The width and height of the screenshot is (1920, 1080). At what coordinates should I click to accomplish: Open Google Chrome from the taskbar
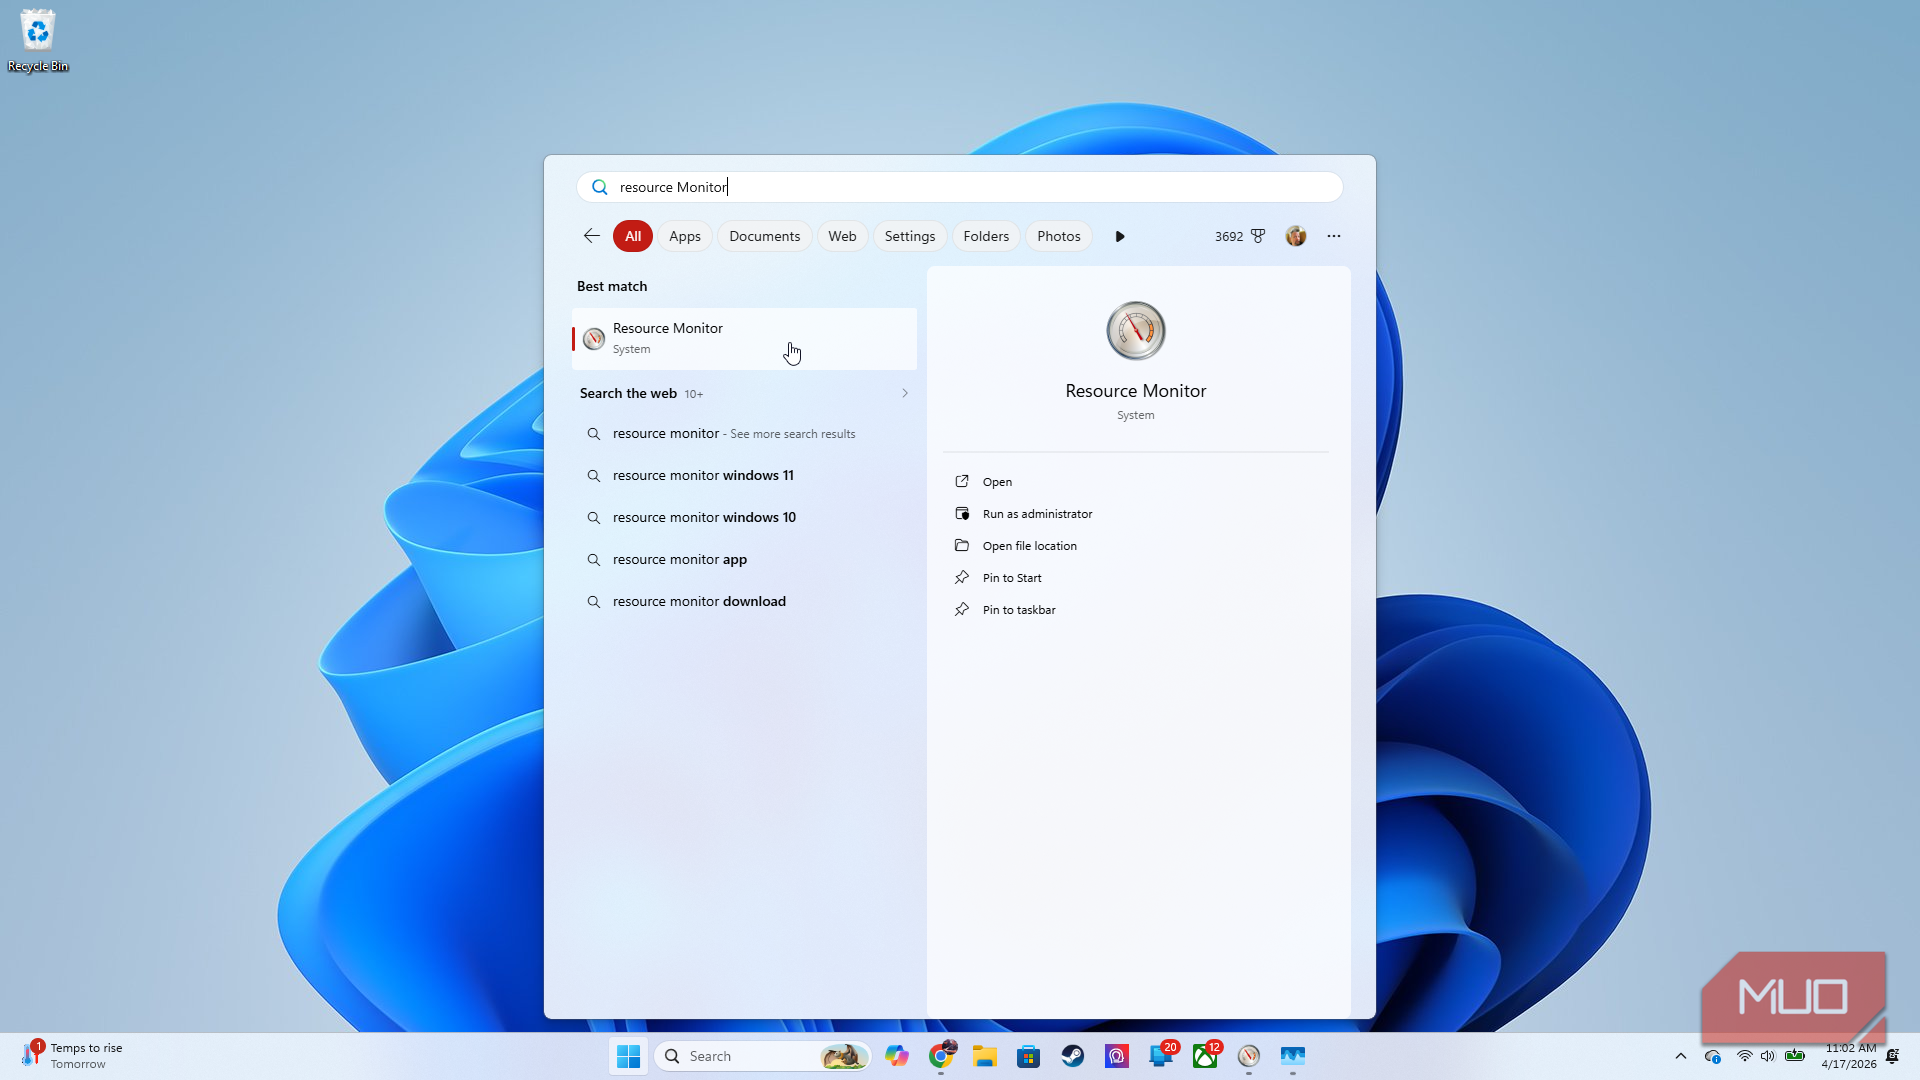[x=941, y=1056]
